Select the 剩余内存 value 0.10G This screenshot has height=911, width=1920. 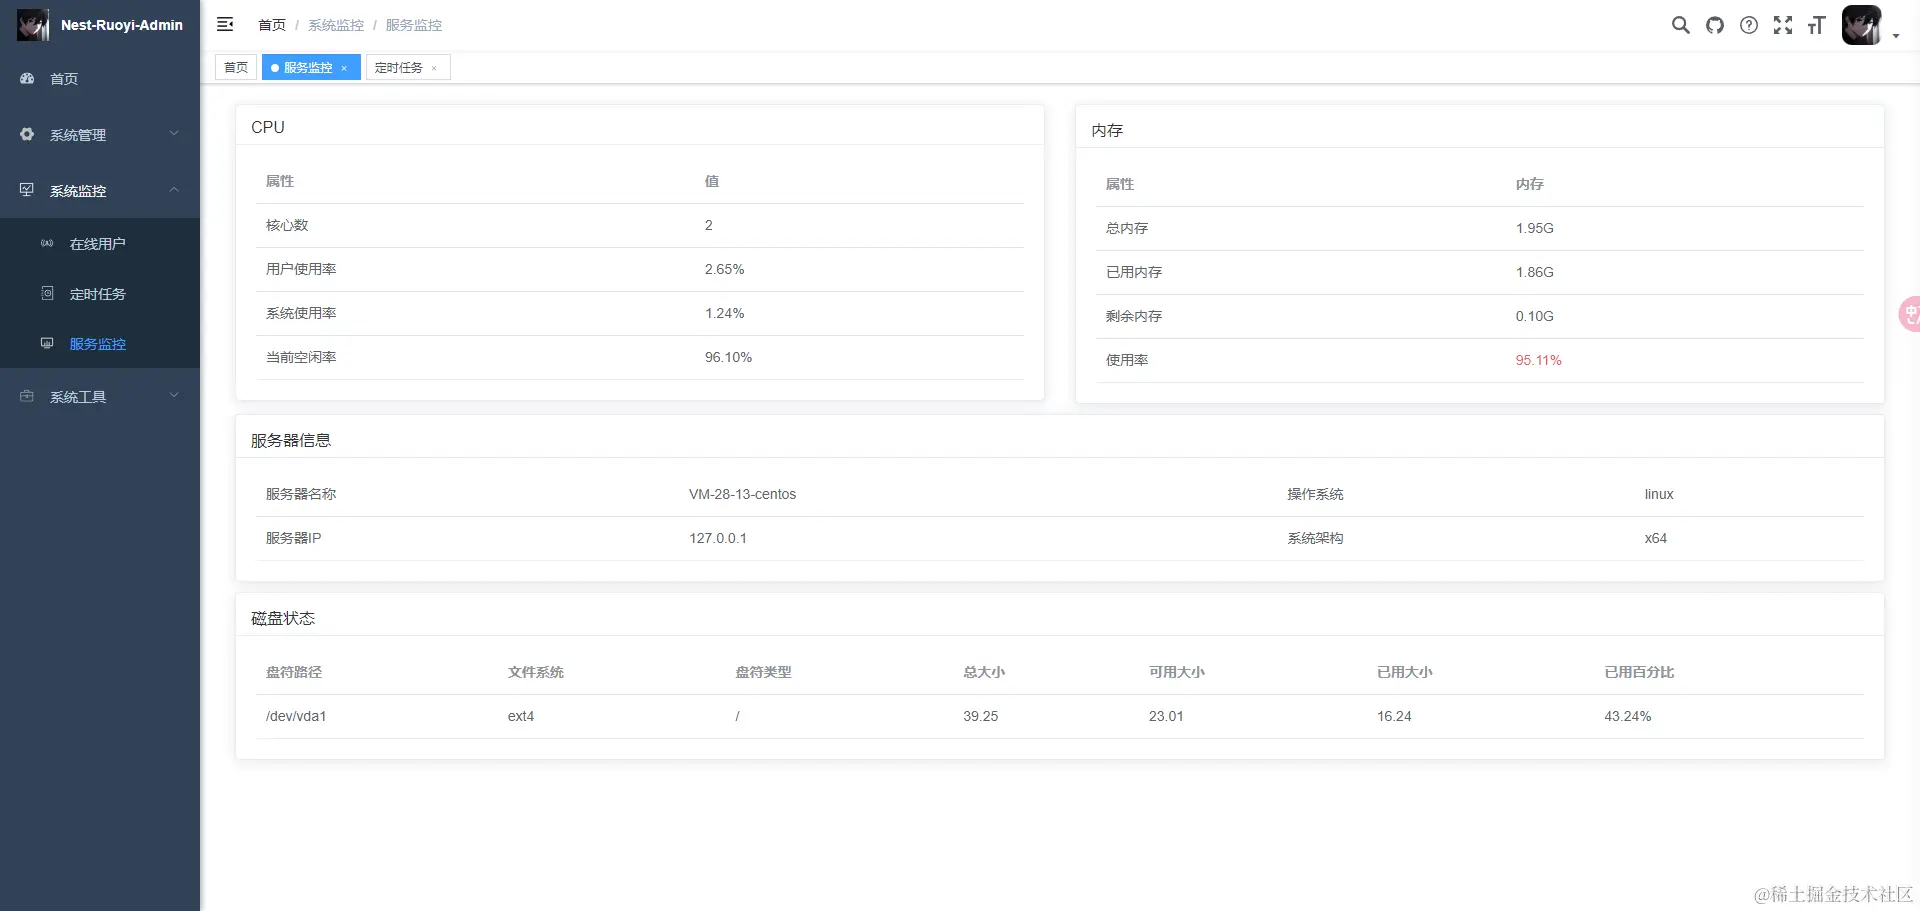click(x=1535, y=316)
